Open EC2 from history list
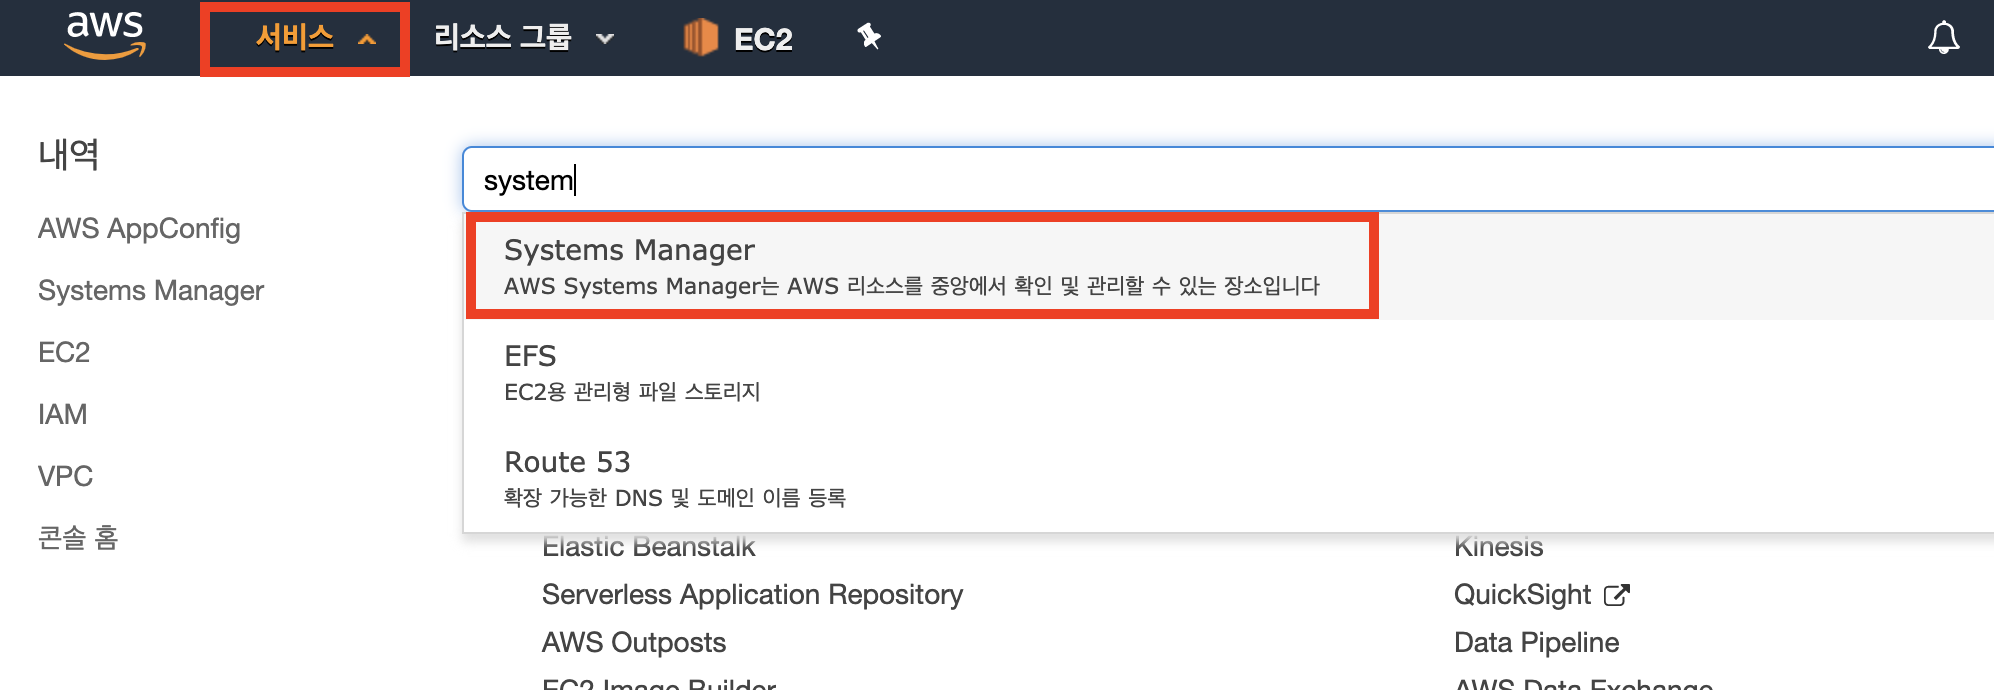 point(64,353)
